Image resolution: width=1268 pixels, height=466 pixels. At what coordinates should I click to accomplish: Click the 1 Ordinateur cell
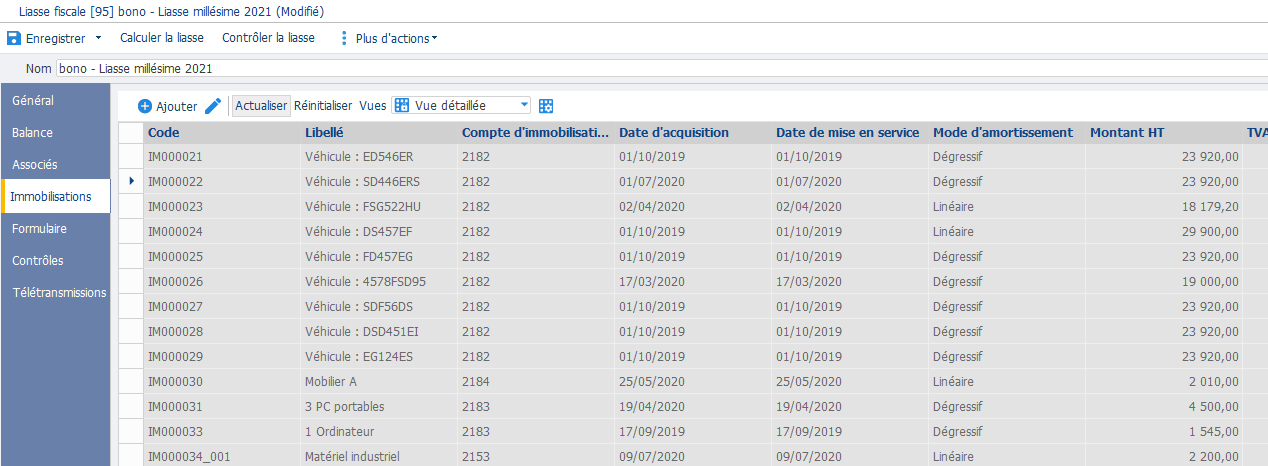coord(379,431)
